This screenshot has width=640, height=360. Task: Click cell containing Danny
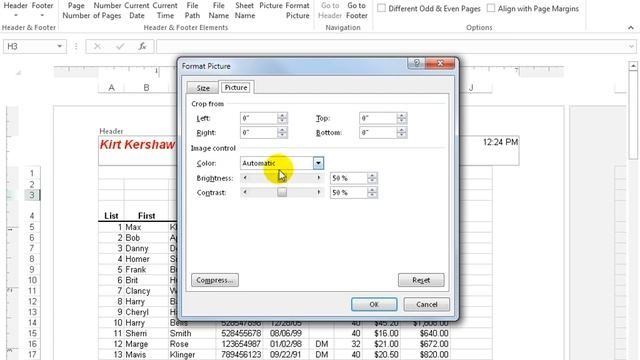[146, 248]
